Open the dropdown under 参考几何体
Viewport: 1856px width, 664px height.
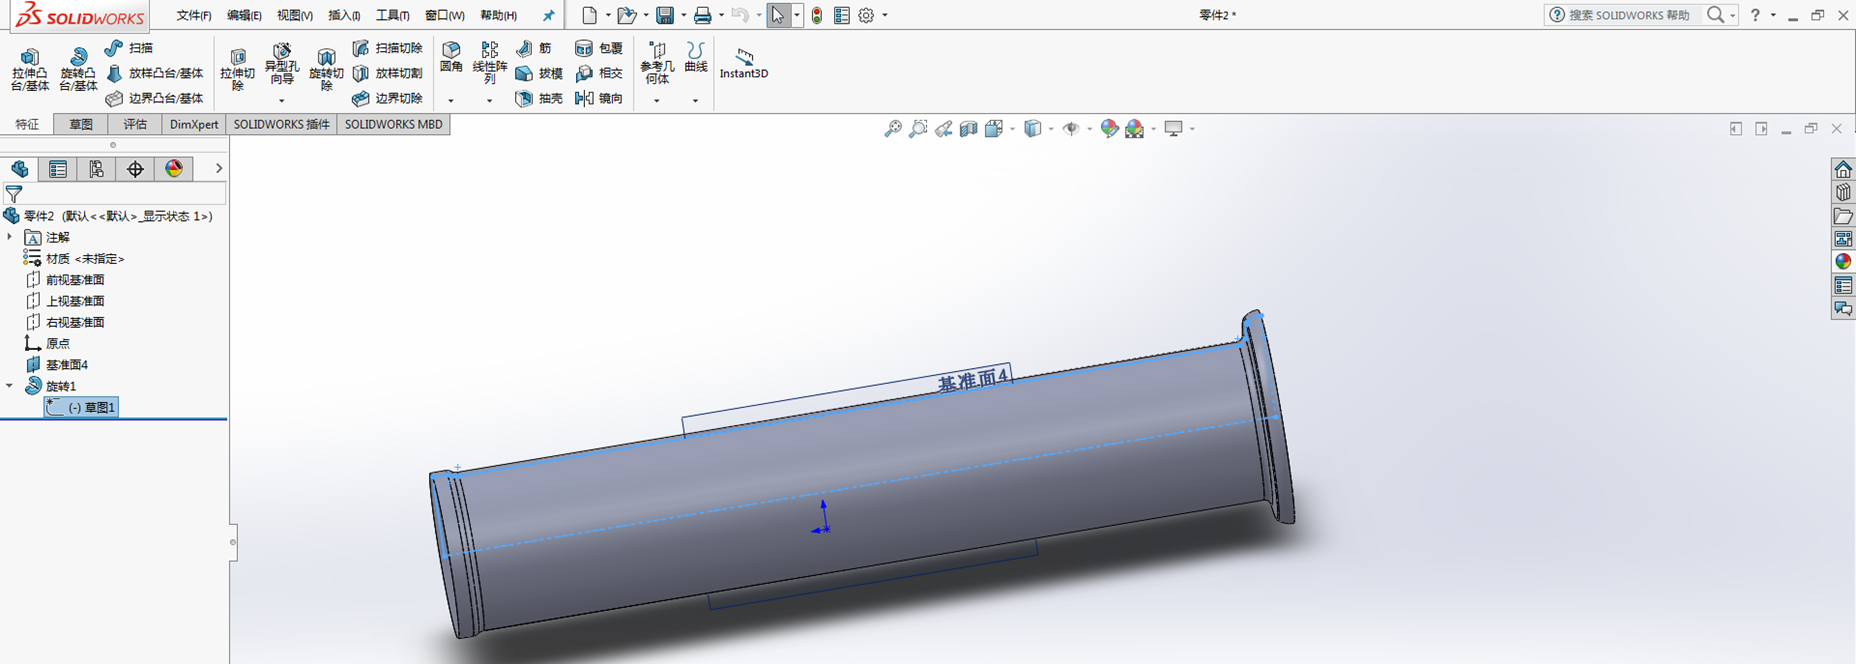[657, 100]
